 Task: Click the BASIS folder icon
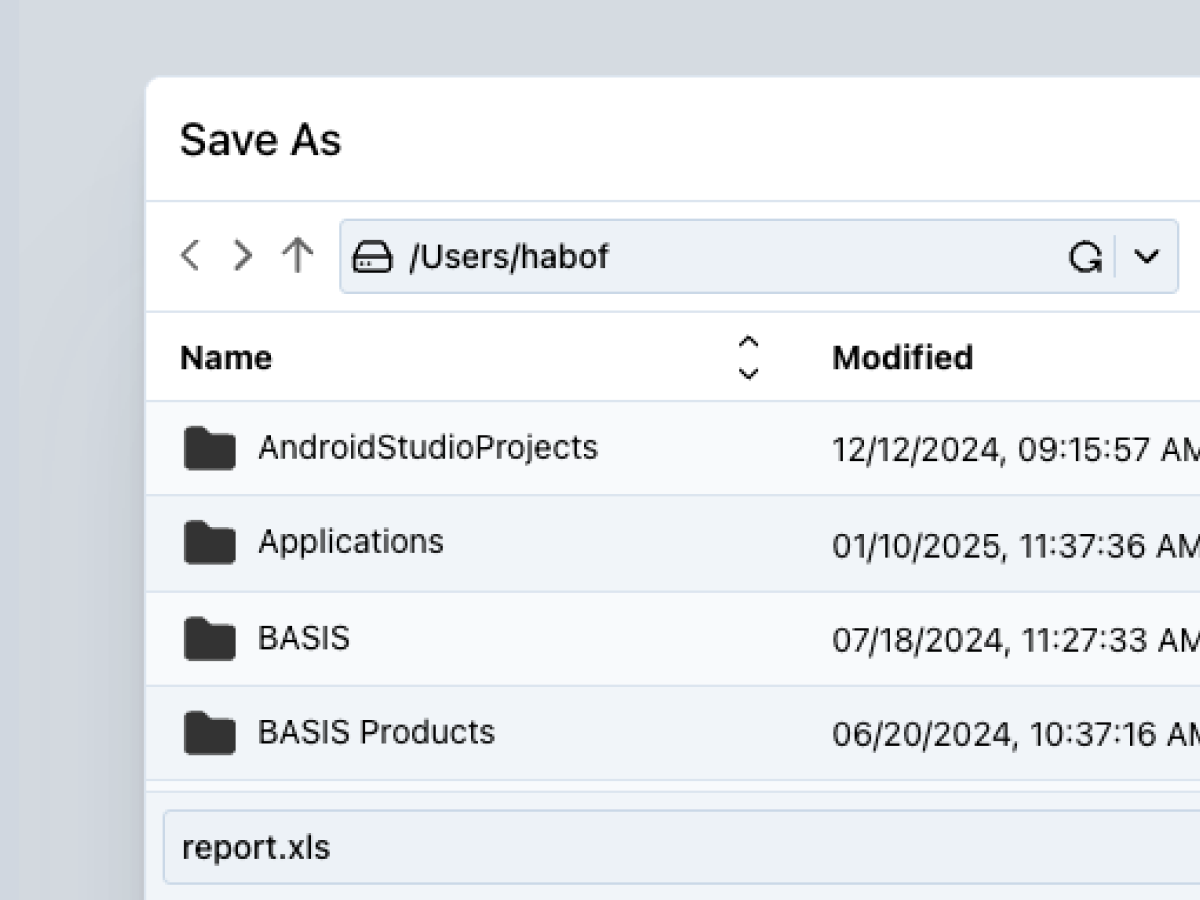point(210,639)
